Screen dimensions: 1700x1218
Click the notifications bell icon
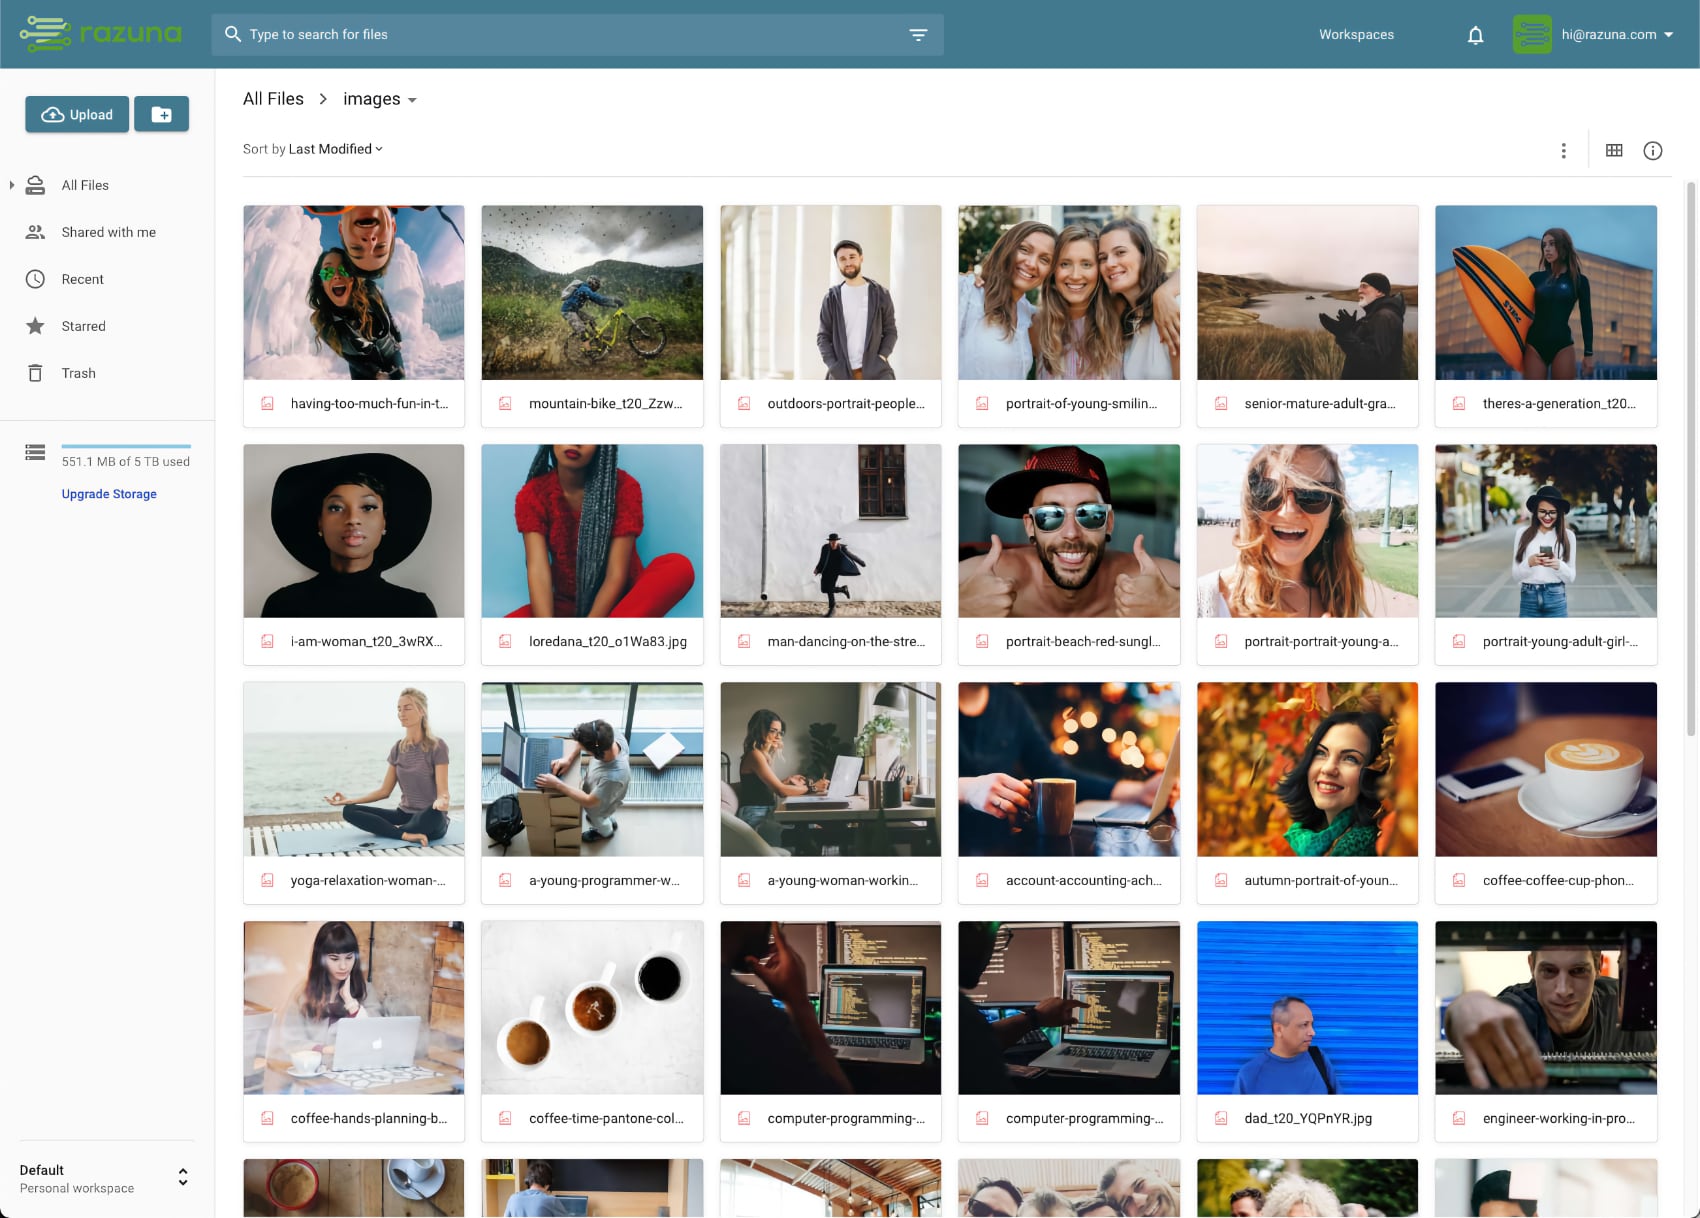(1475, 35)
